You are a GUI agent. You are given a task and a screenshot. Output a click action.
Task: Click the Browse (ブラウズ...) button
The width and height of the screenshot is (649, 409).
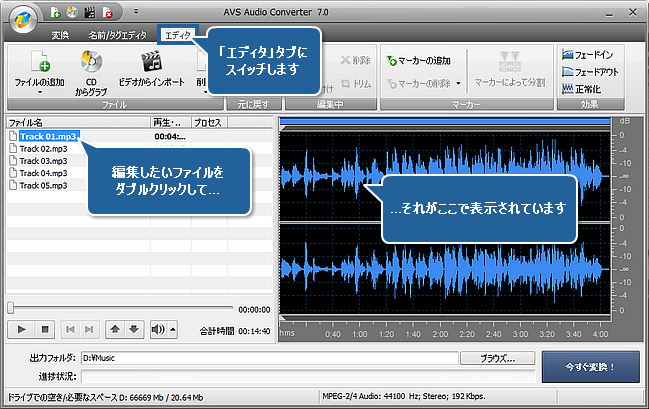497,357
